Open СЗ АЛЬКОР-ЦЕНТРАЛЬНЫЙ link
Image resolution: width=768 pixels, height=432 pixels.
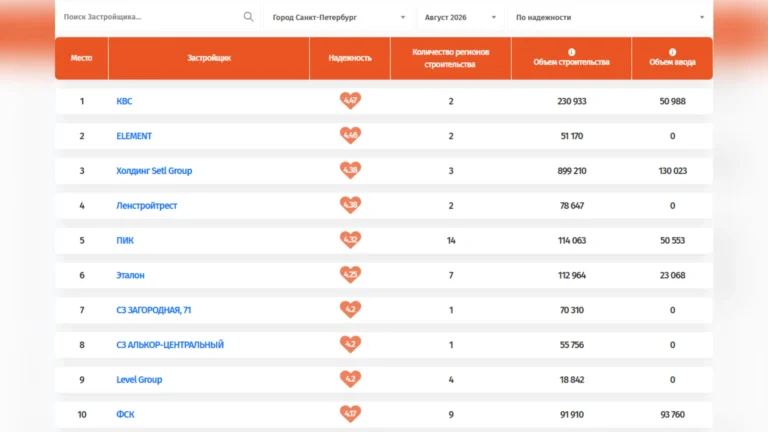coord(170,345)
